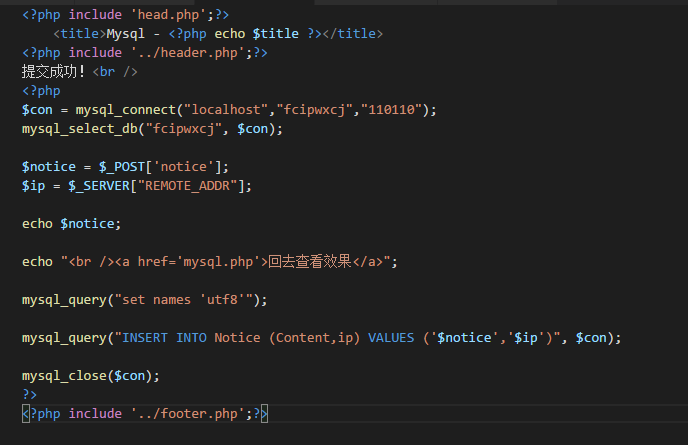This screenshot has height=445, width=688.
Task: Click the standalone <?php opening tag
Action: click(x=41, y=91)
